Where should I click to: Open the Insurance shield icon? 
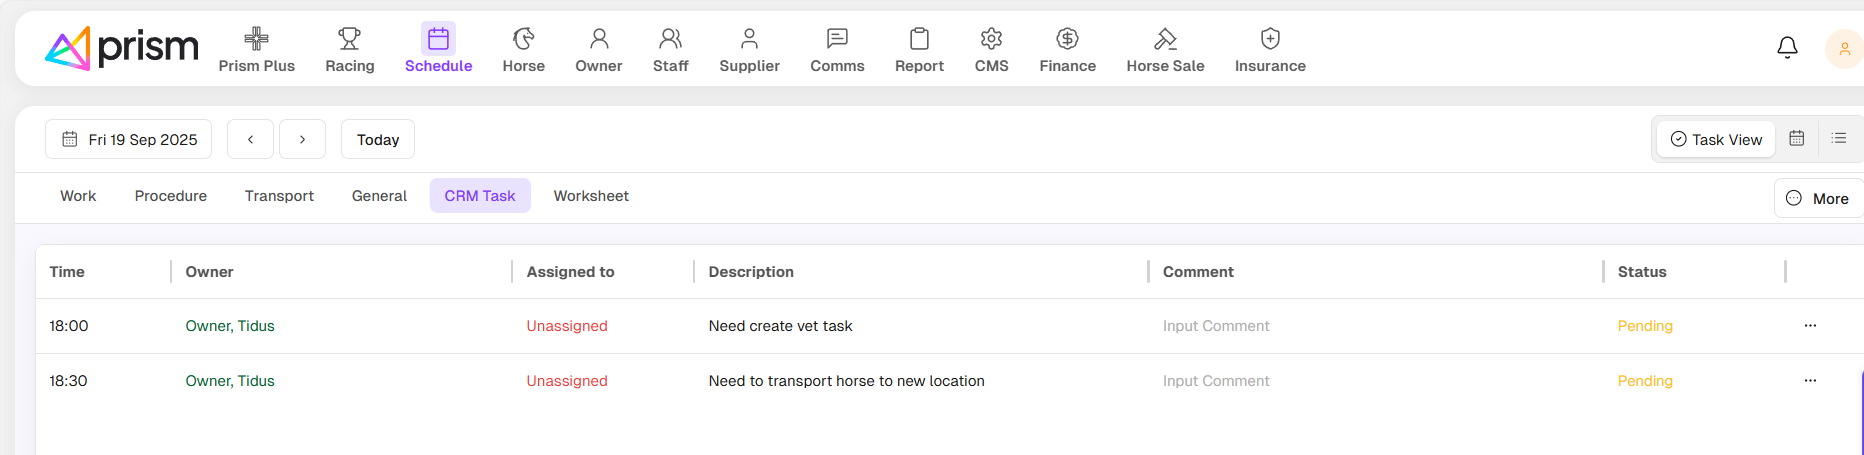(x=1270, y=39)
